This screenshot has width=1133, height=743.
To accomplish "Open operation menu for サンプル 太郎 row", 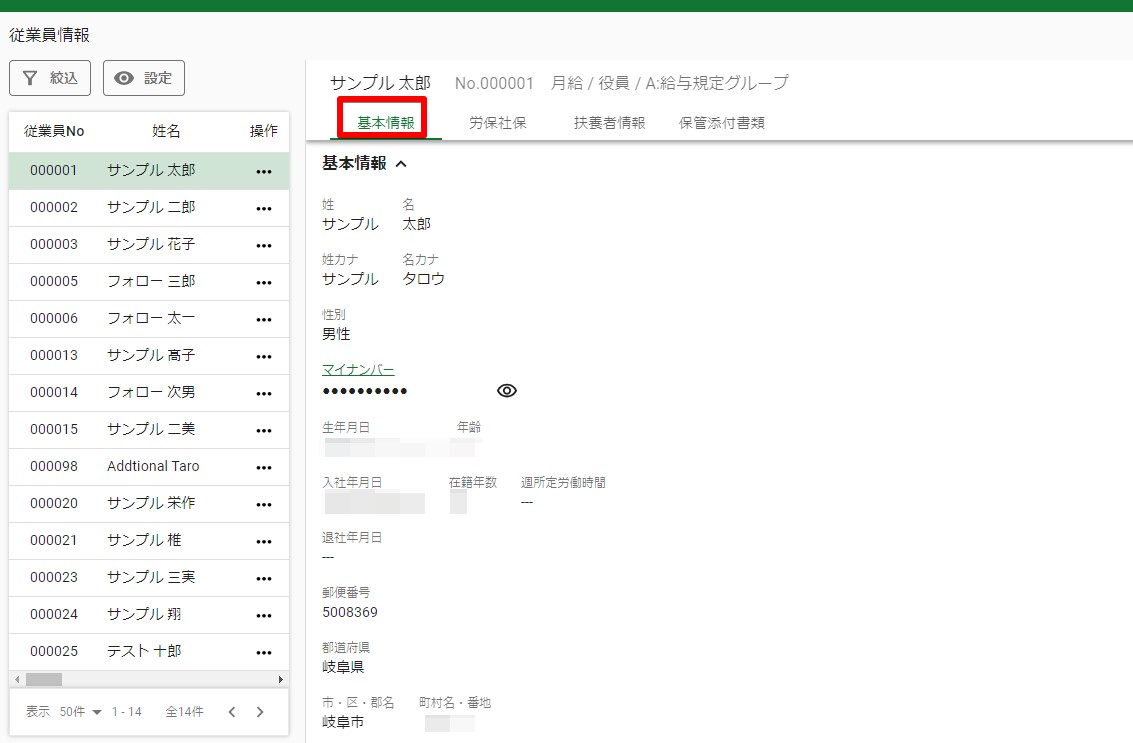I will click(x=264, y=171).
